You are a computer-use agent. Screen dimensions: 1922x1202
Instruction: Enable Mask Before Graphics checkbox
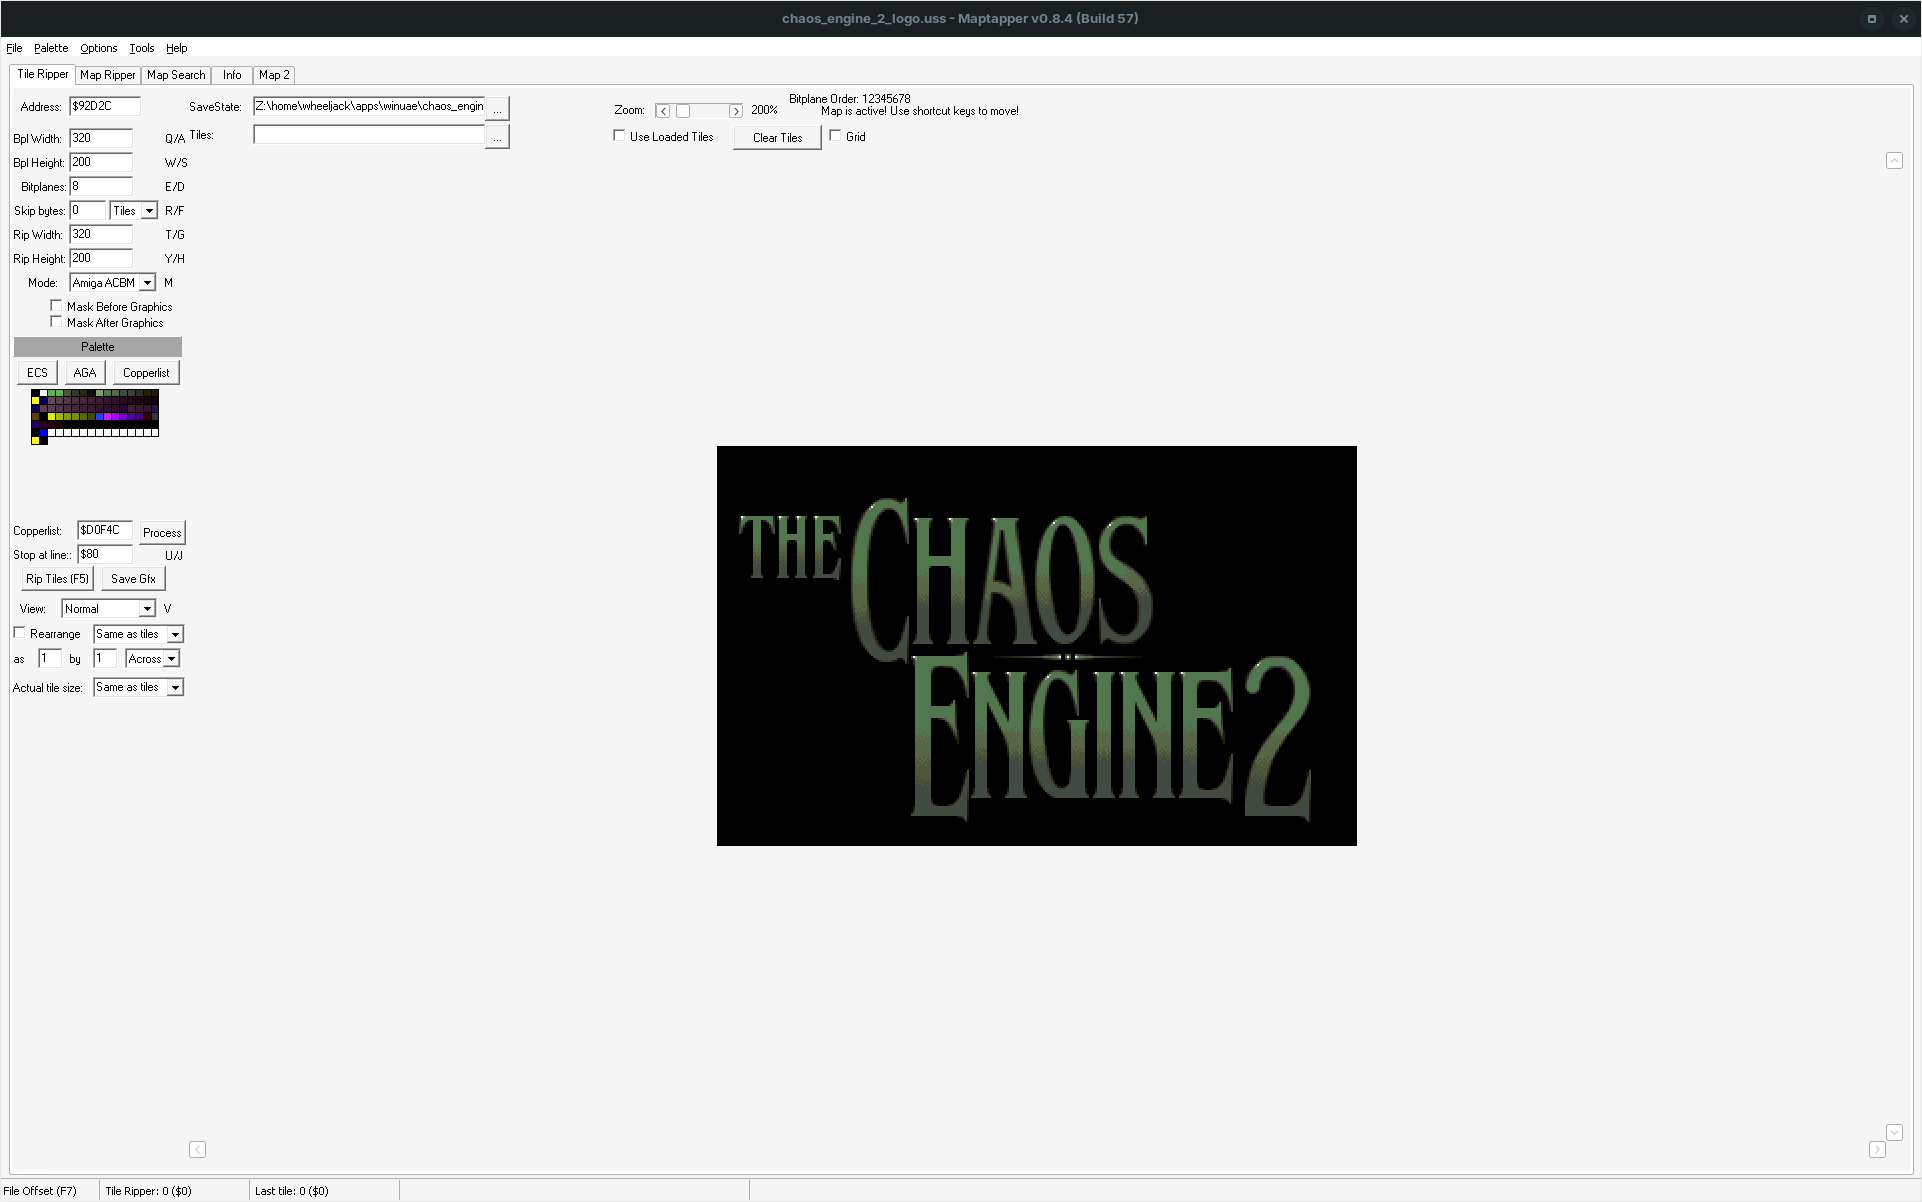[56, 306]
